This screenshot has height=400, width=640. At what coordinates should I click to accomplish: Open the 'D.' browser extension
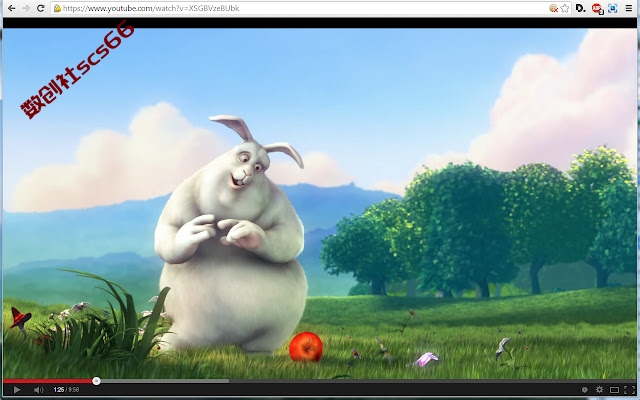580,8
